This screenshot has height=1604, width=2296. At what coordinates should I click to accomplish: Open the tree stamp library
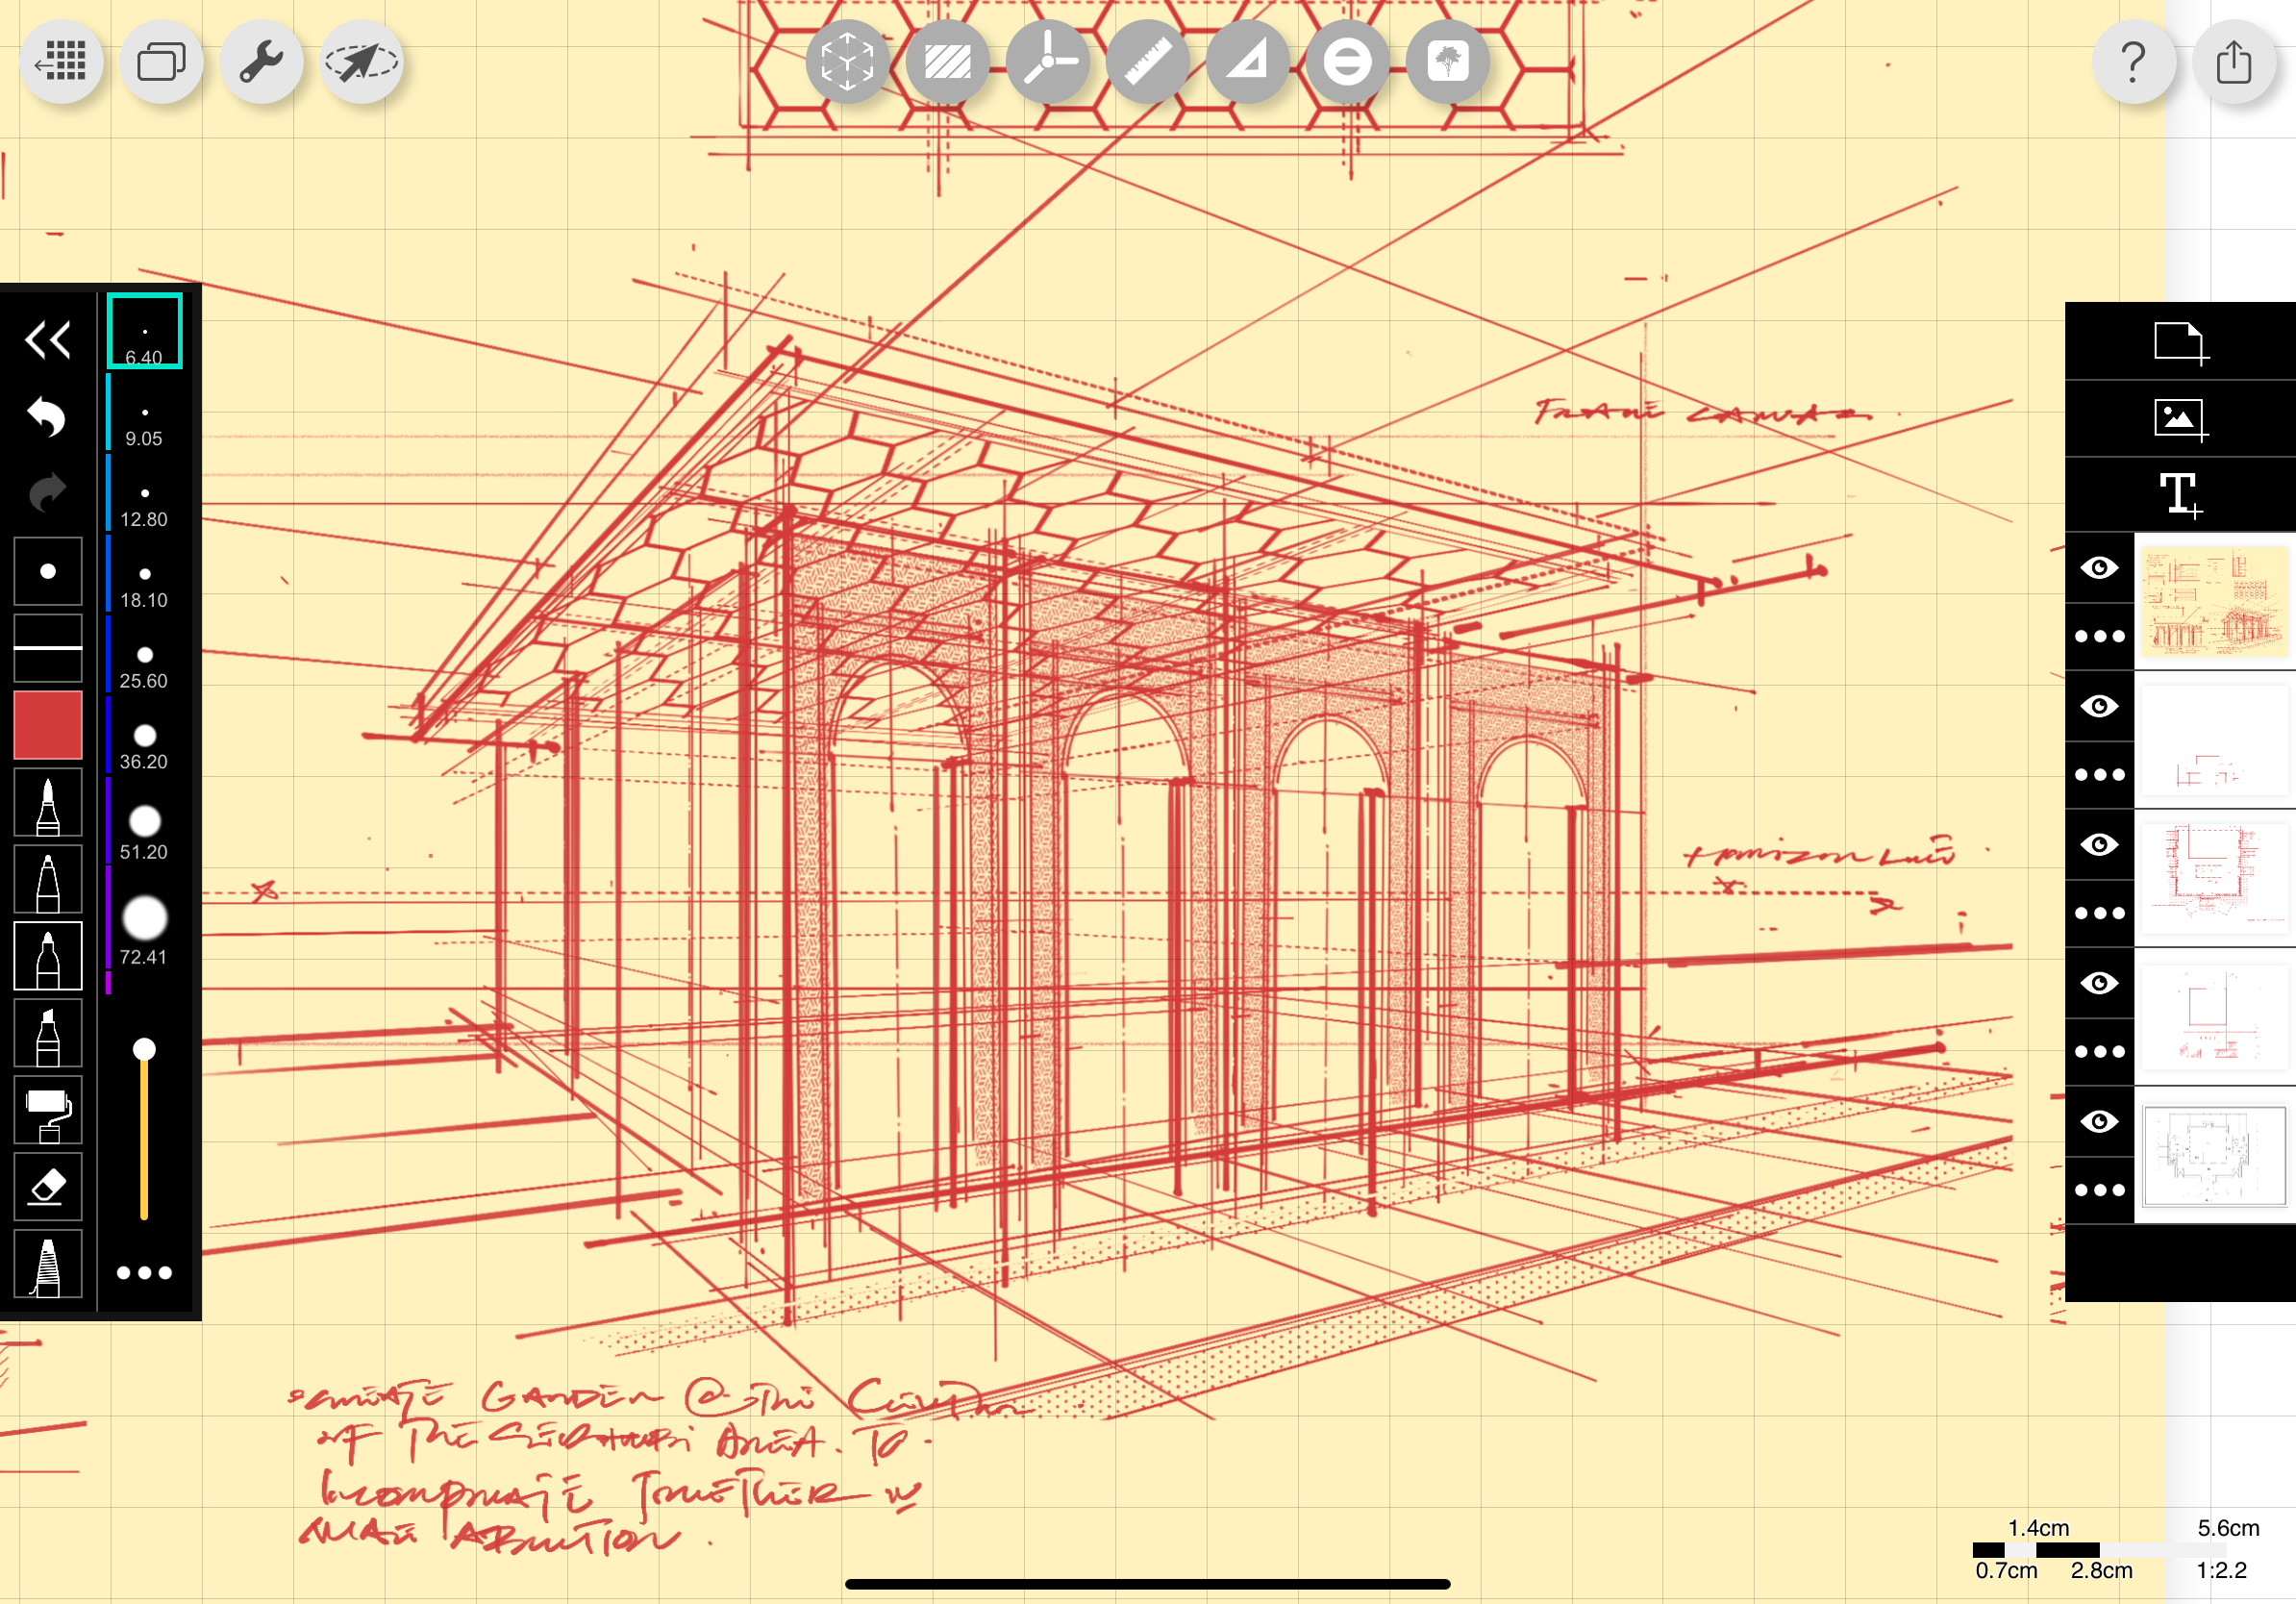[1448, 62]
